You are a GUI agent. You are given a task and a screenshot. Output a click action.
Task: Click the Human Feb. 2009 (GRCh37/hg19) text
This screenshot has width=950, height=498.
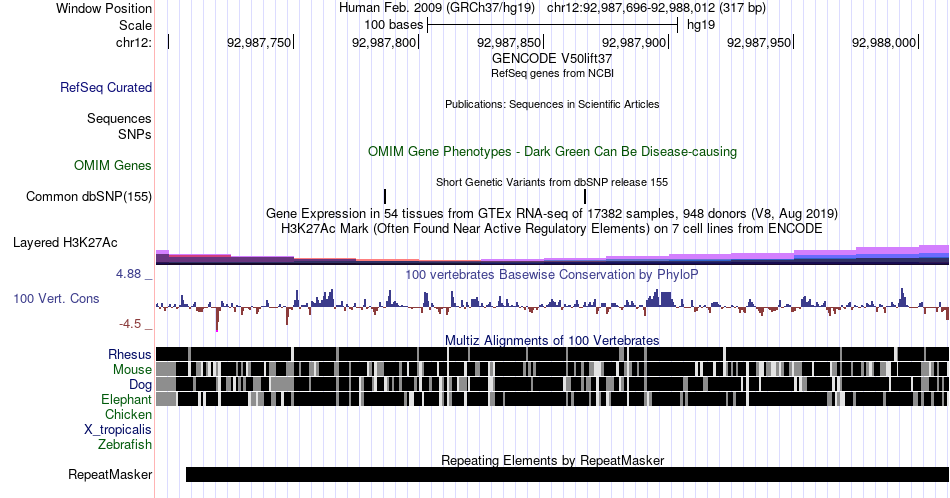point(437,8)
